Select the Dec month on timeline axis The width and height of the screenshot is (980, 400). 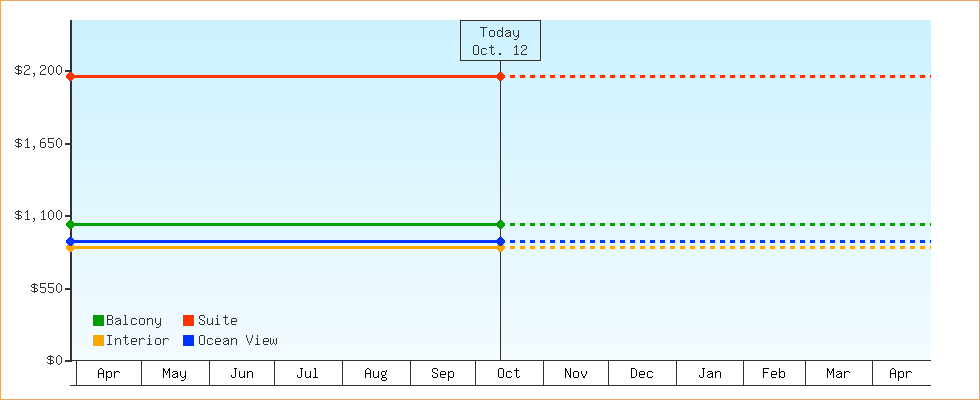tap(642, 374)
